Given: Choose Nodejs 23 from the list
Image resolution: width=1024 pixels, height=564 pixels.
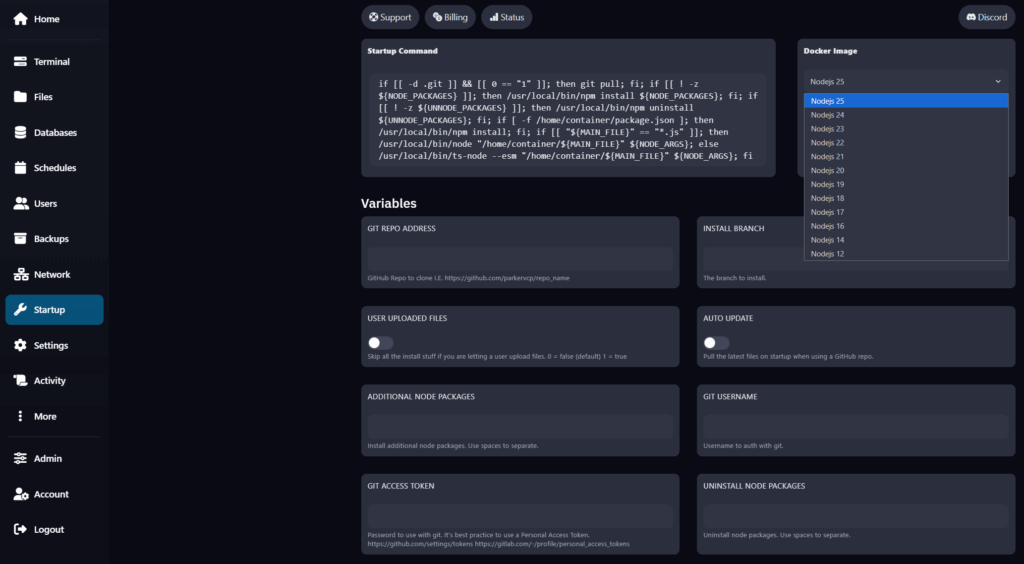Looking at the screenshot, I should (x=906, y=129).
